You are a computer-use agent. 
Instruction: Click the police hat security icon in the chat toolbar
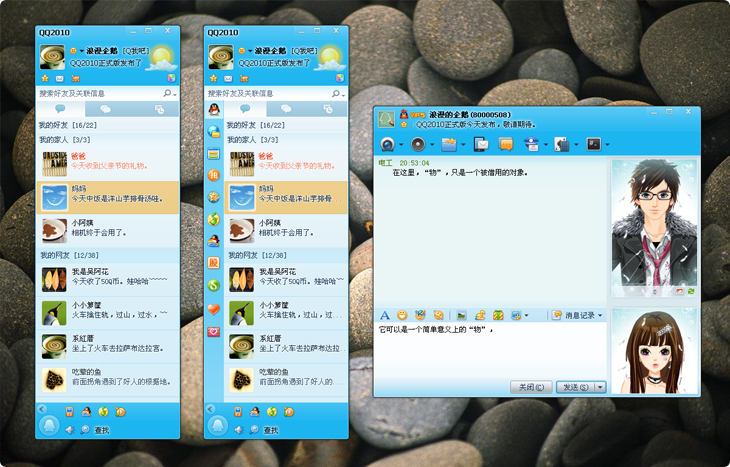(x=531, y=144)
